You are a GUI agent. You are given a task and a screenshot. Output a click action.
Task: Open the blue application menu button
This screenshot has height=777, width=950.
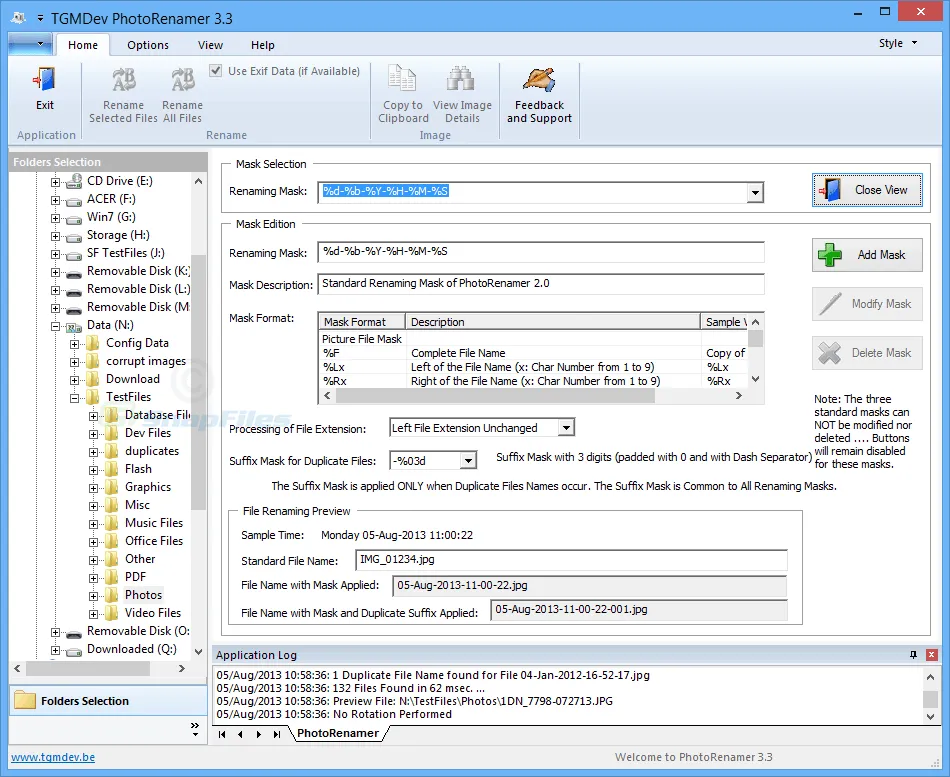pyautogui.click(x=29, y=44)
